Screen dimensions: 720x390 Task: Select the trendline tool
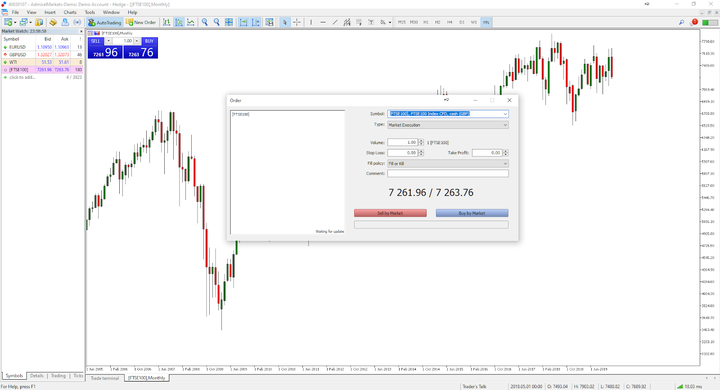pos(335,22)
